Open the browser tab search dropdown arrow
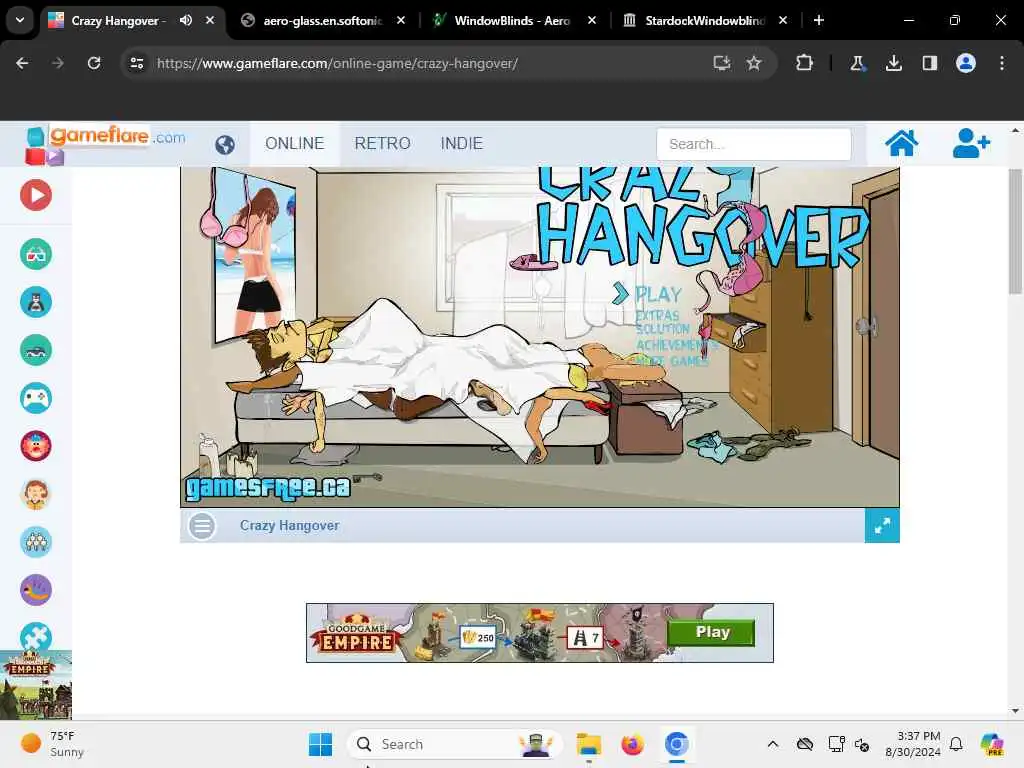This screenshot has width=1024, height=768. [x=20, y=20]
